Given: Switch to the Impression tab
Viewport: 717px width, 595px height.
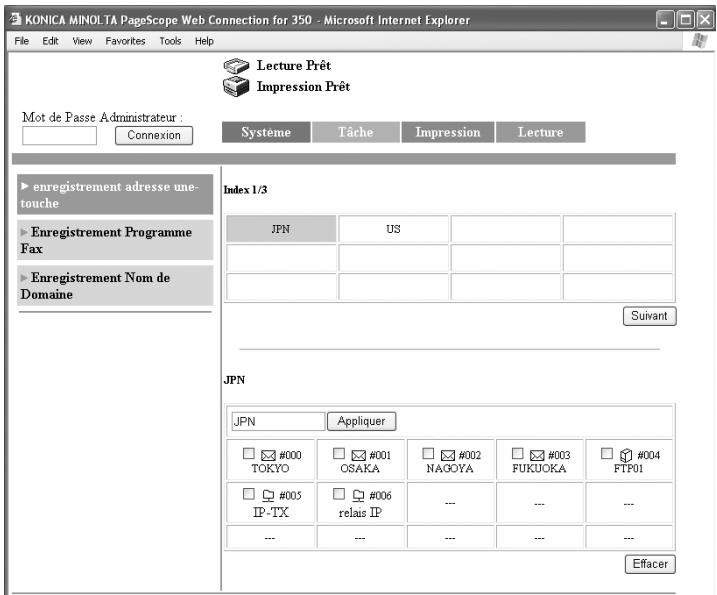Looking at the screenshot, I should [448, 132].
